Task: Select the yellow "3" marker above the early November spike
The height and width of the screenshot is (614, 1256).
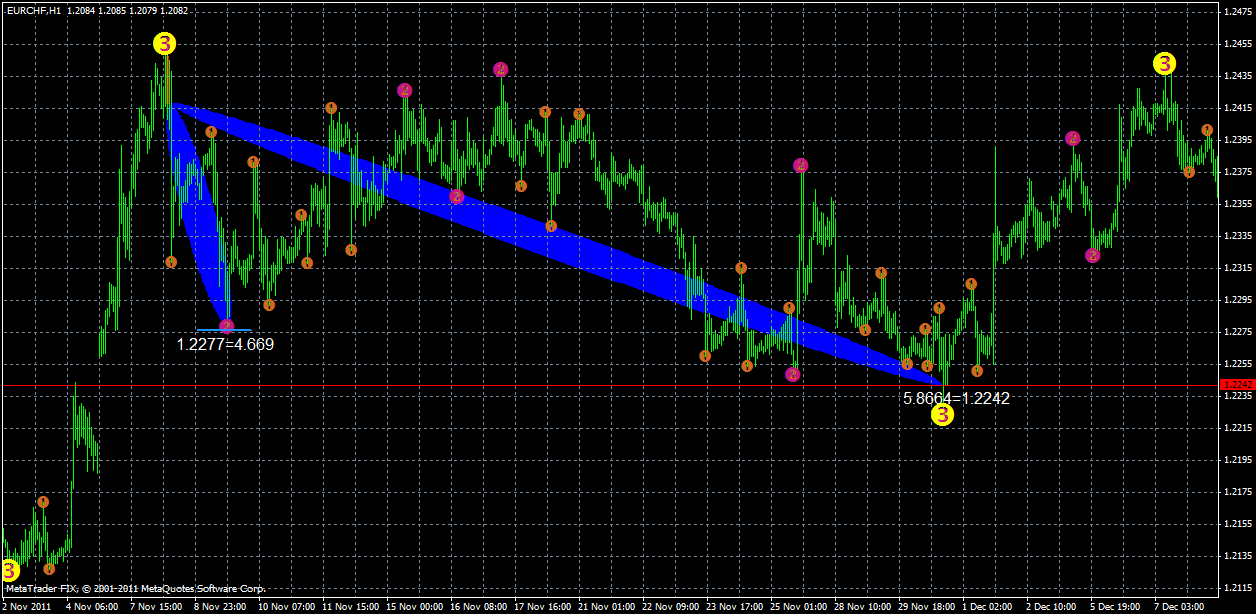Action: click(163, 43)
